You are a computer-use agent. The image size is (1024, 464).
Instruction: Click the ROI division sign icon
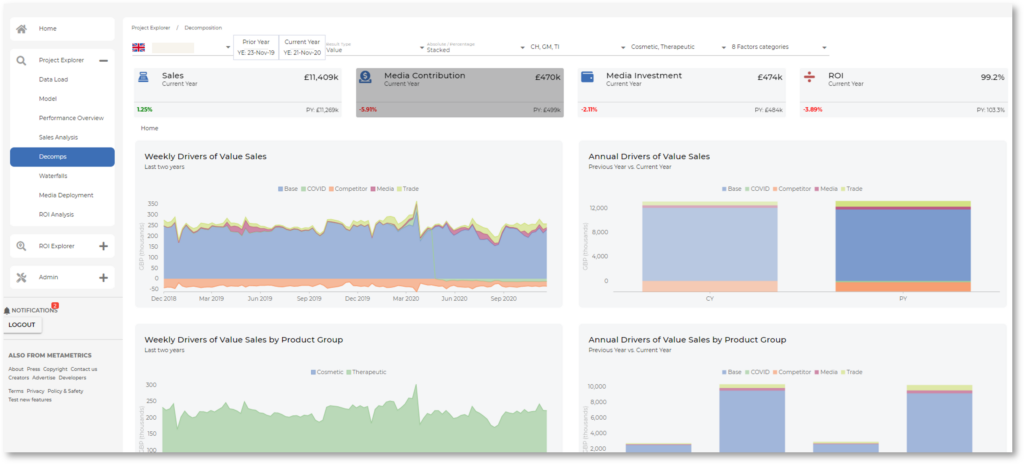tap(809, 77)
